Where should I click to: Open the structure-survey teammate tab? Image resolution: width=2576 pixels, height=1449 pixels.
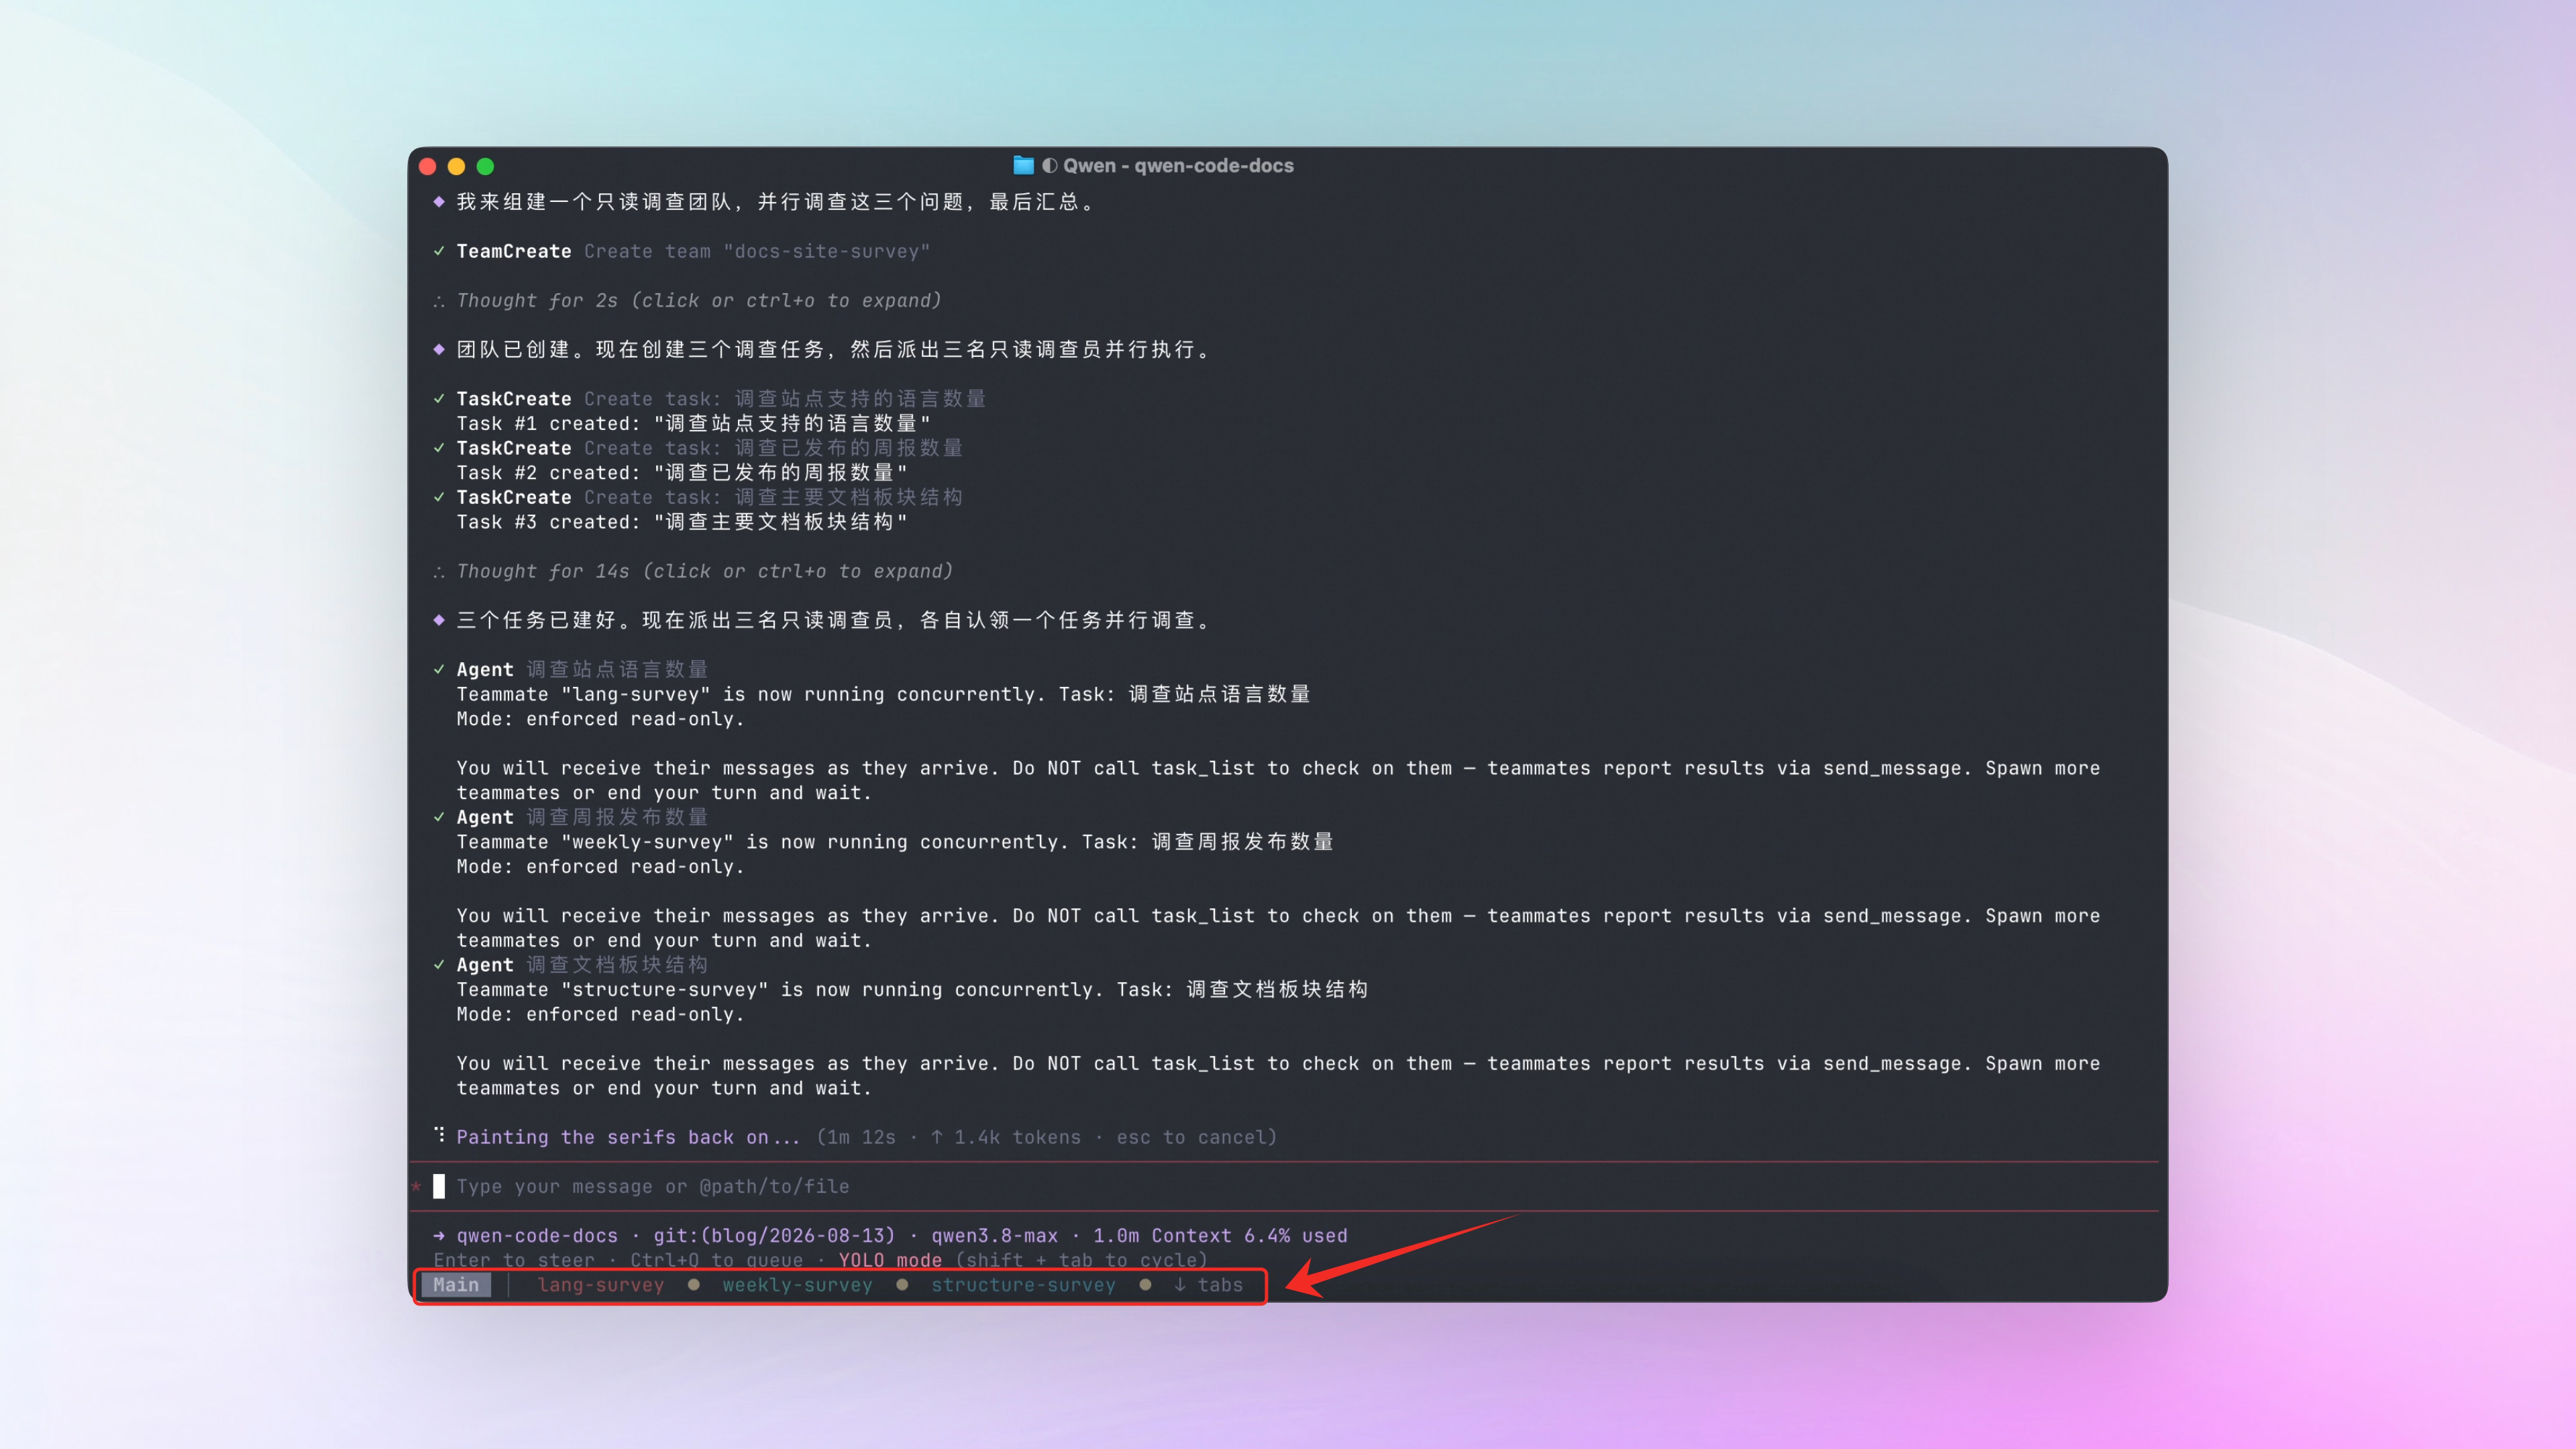[x=1023, y=1285]
